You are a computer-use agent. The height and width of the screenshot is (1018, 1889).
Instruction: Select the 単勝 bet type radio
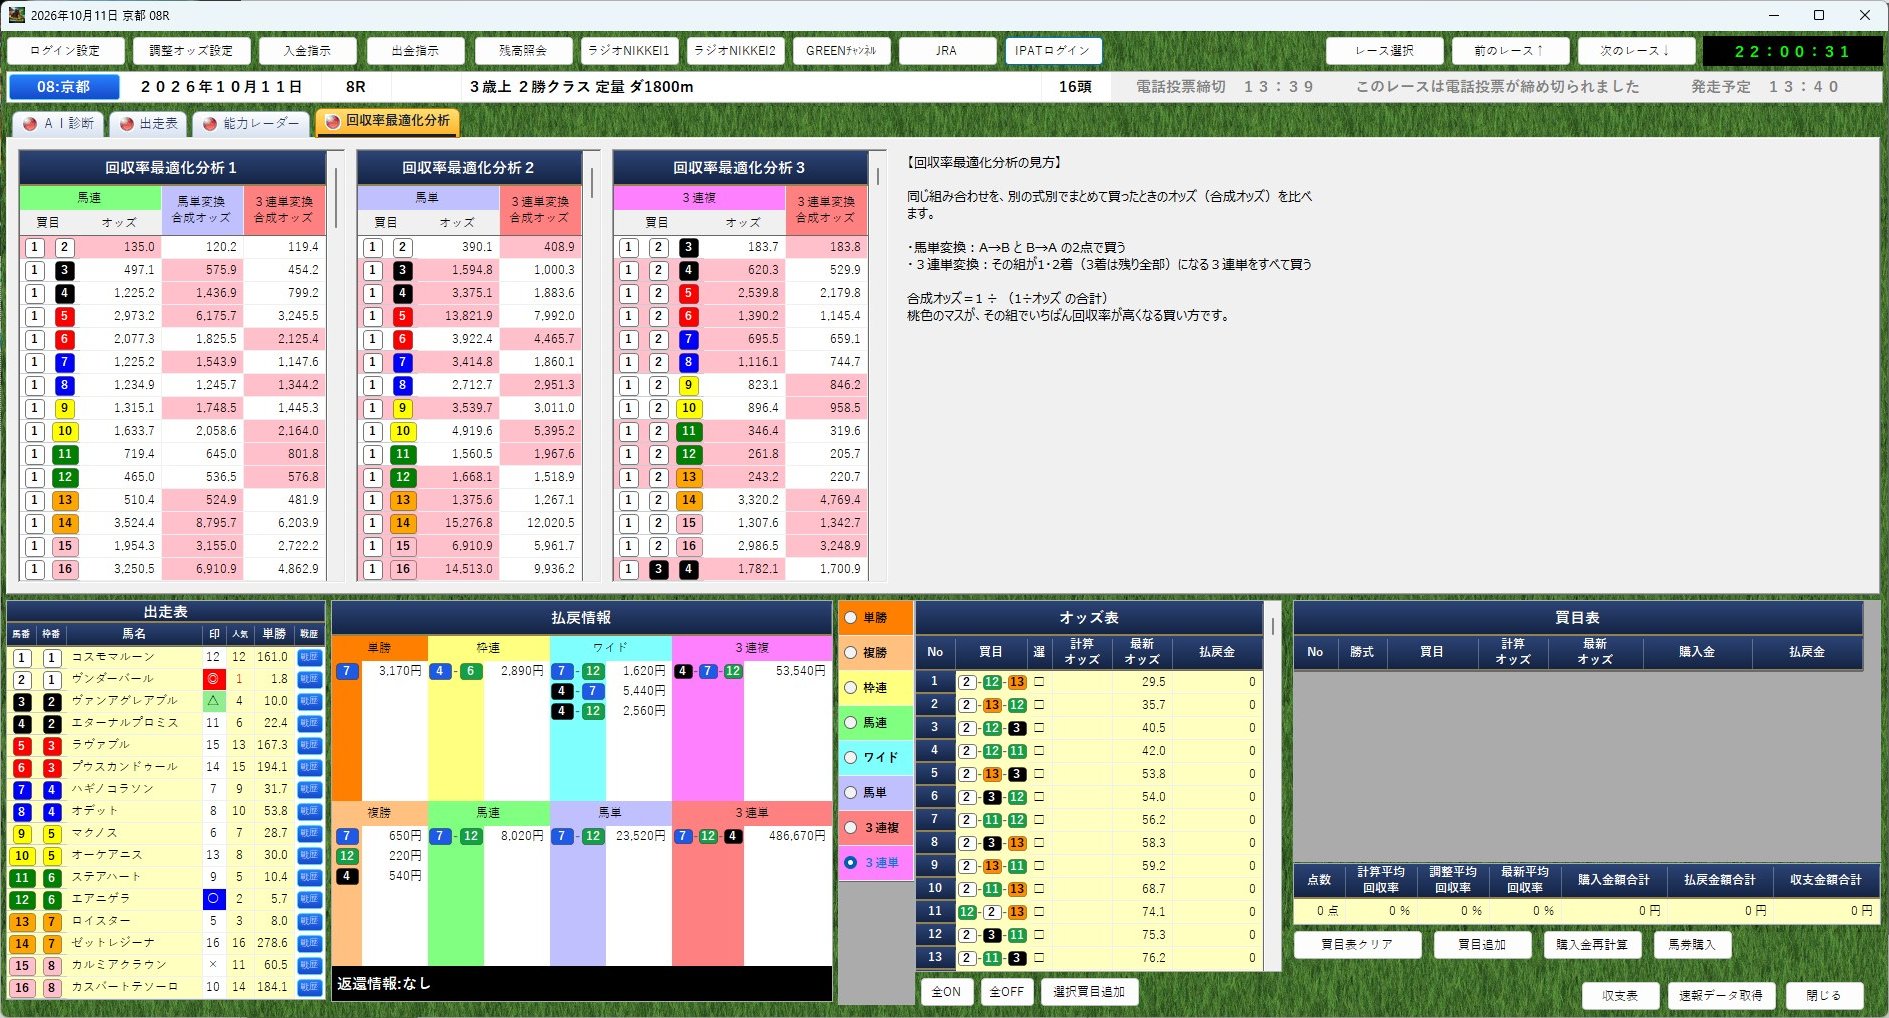coord(851,618)
